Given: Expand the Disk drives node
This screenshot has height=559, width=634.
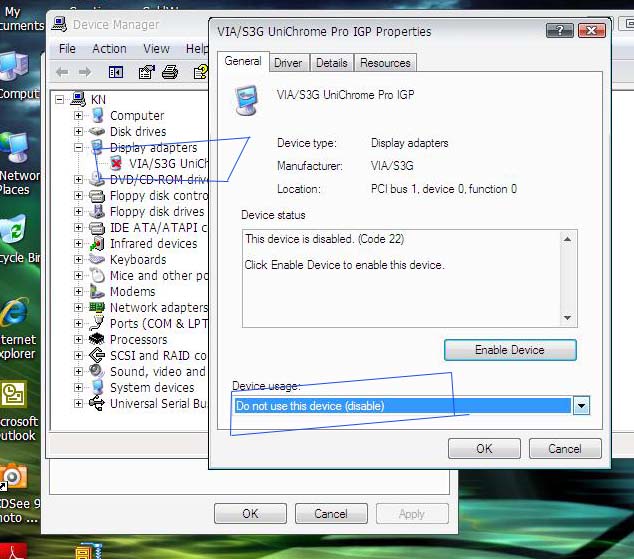Looking at the screenshot, I should (x=78, y=132).
